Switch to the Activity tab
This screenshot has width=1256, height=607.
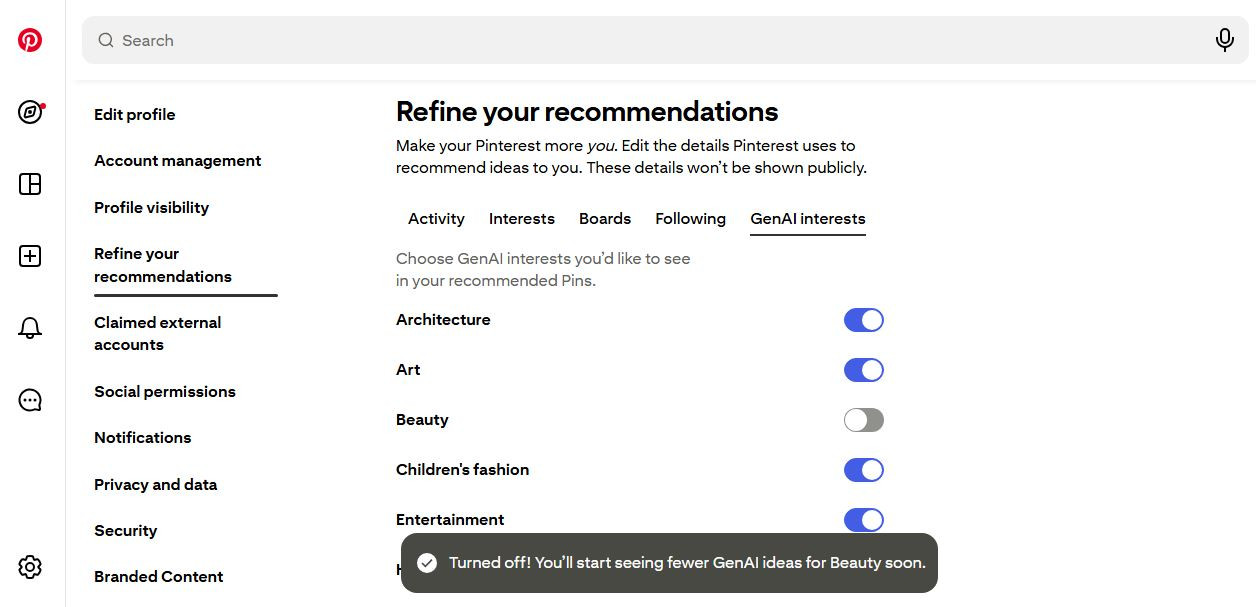pyautogui.click(x=436, y=219)
